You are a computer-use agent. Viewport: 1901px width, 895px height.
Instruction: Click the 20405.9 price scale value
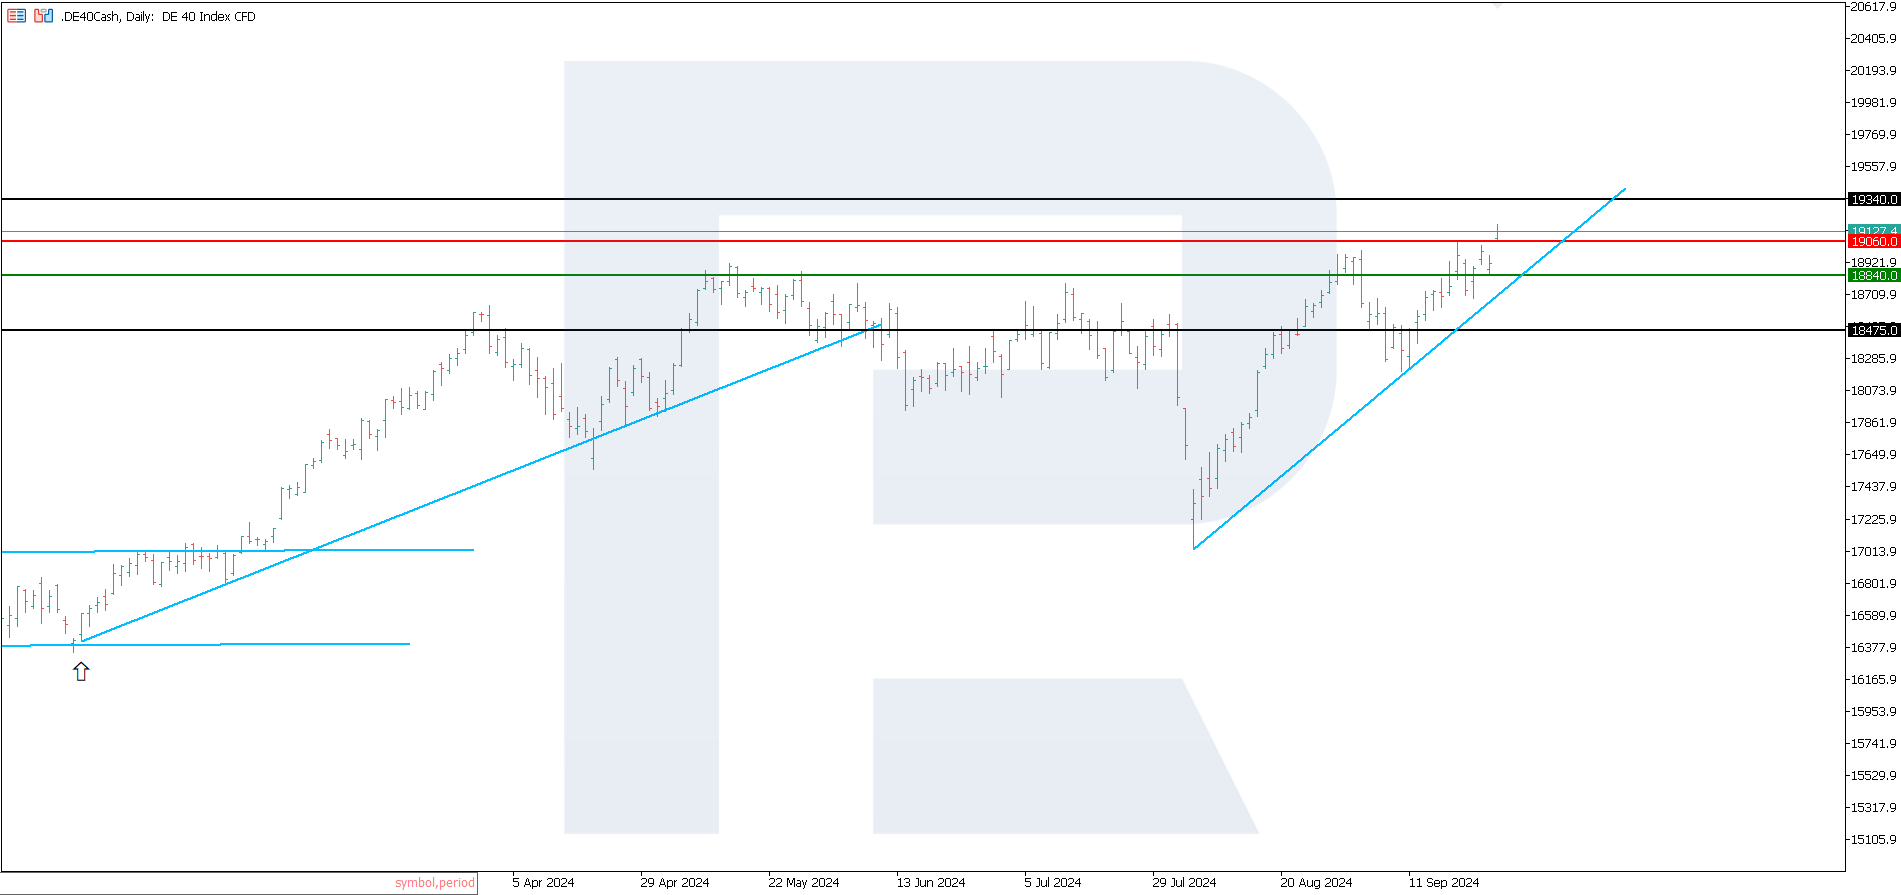point(1873,39)
